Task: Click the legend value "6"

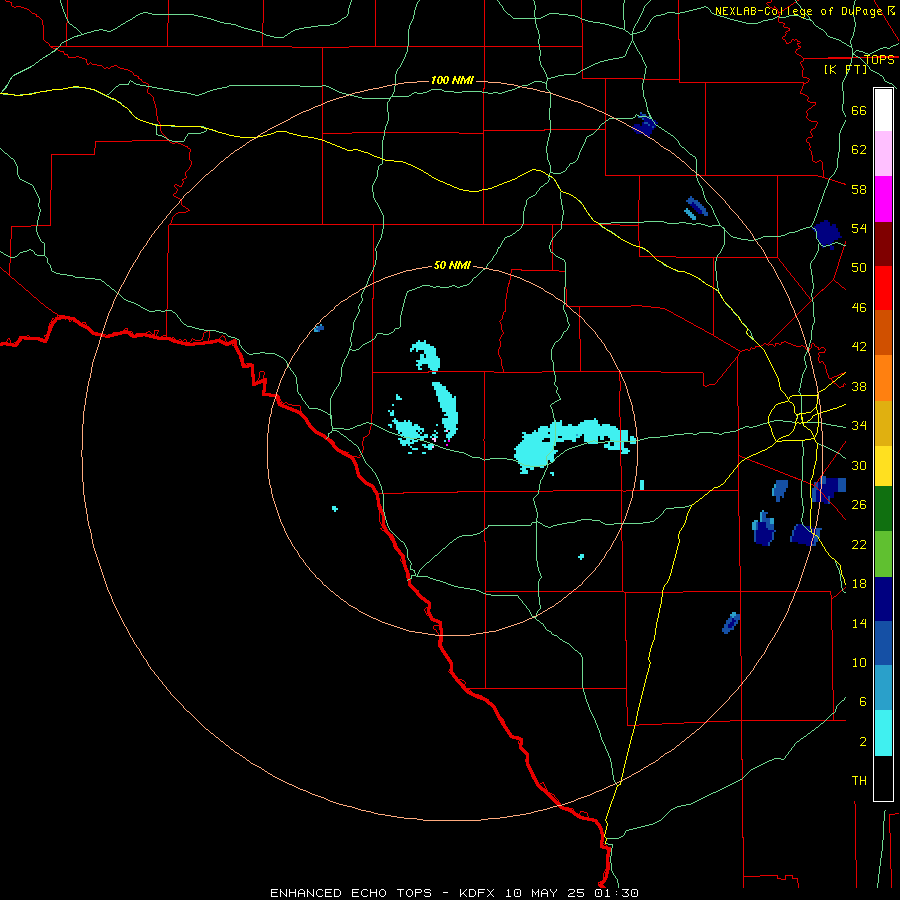Action: coord(863,702)
